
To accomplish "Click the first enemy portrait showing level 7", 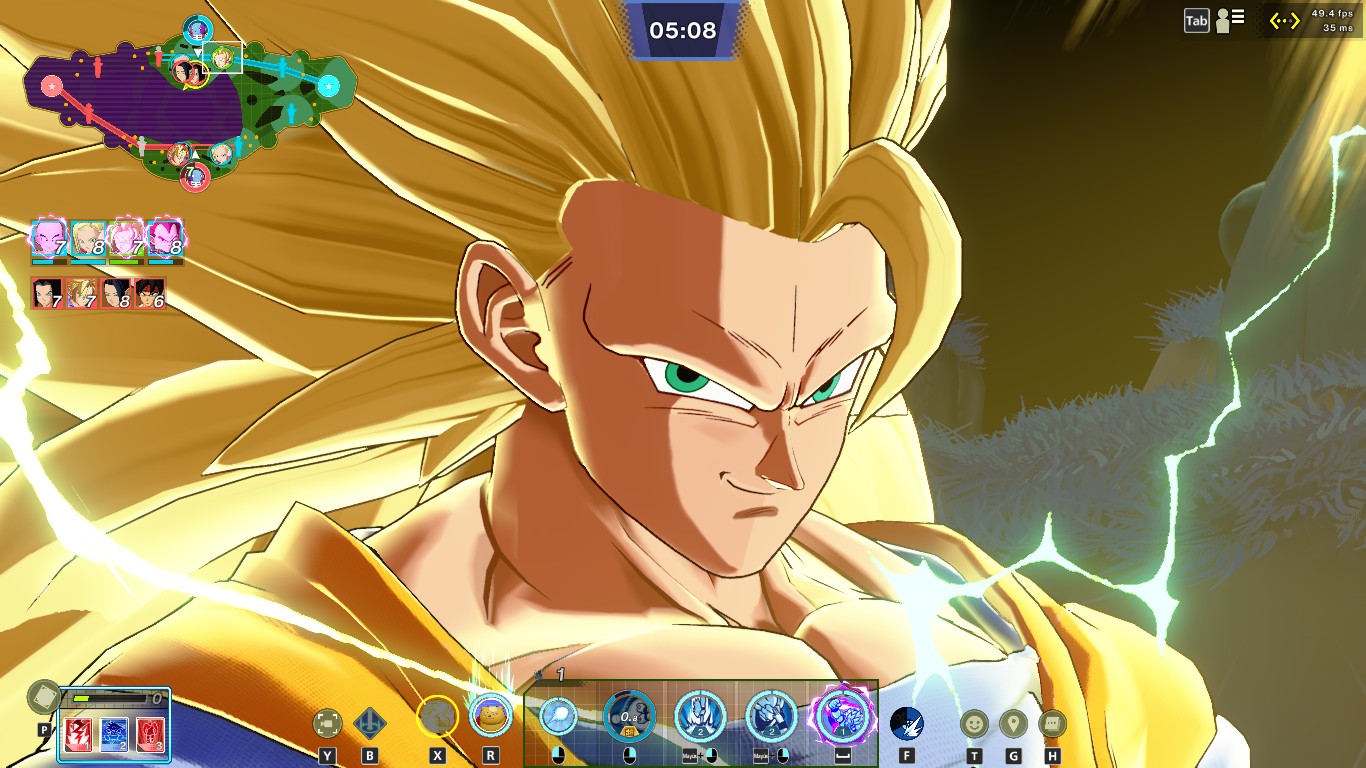I will pos(47,293).
